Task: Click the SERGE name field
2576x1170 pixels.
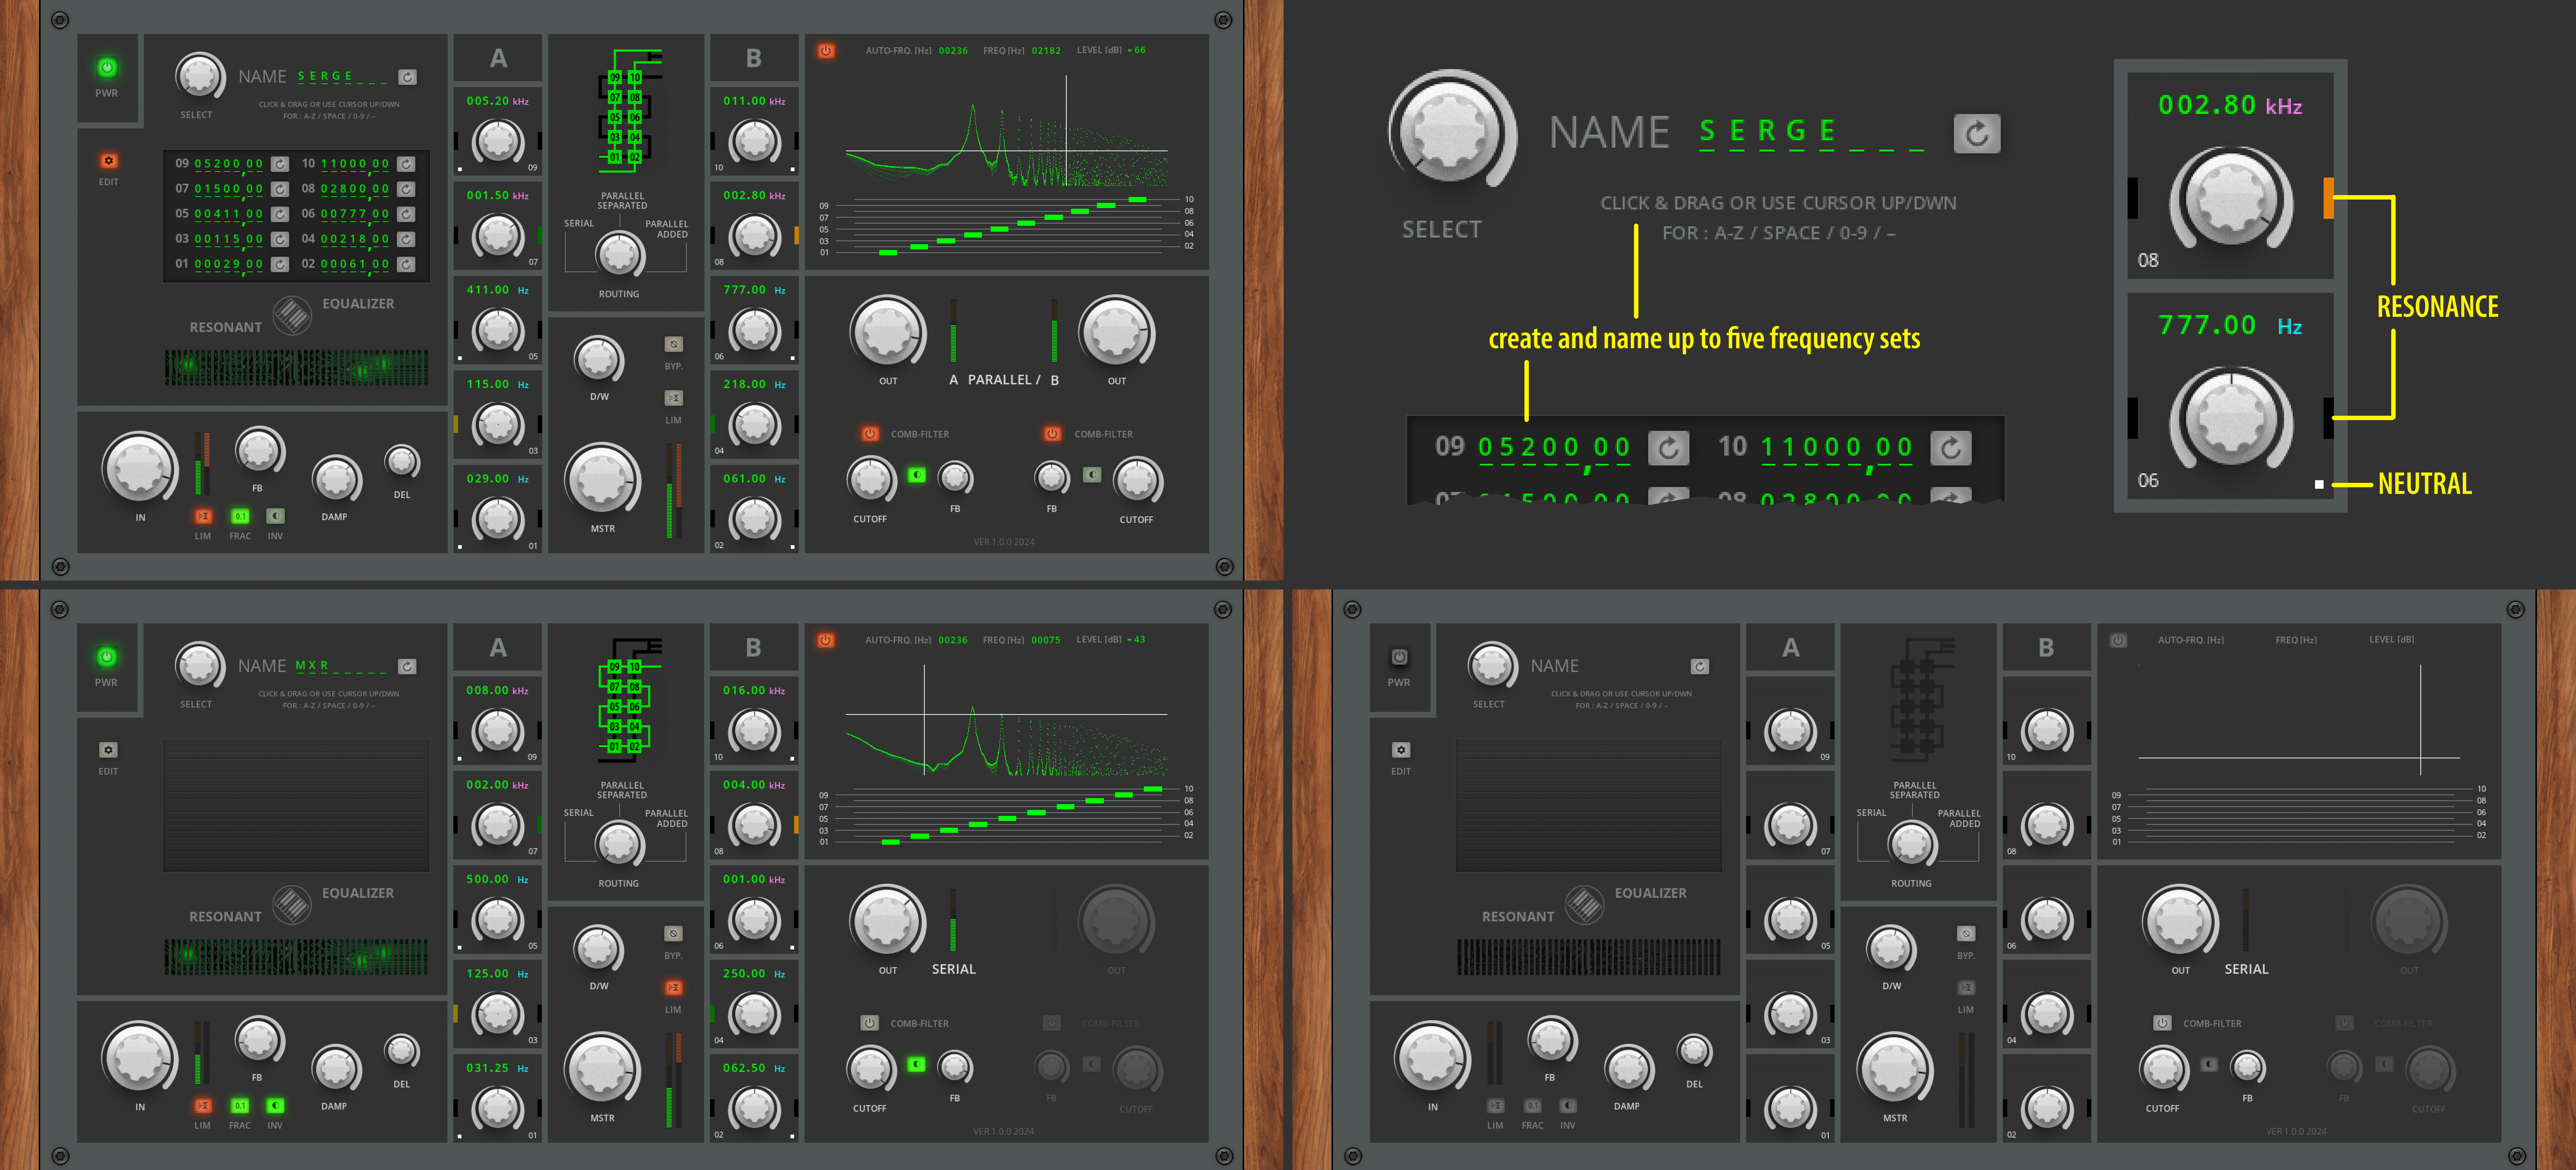Action: 341,77
